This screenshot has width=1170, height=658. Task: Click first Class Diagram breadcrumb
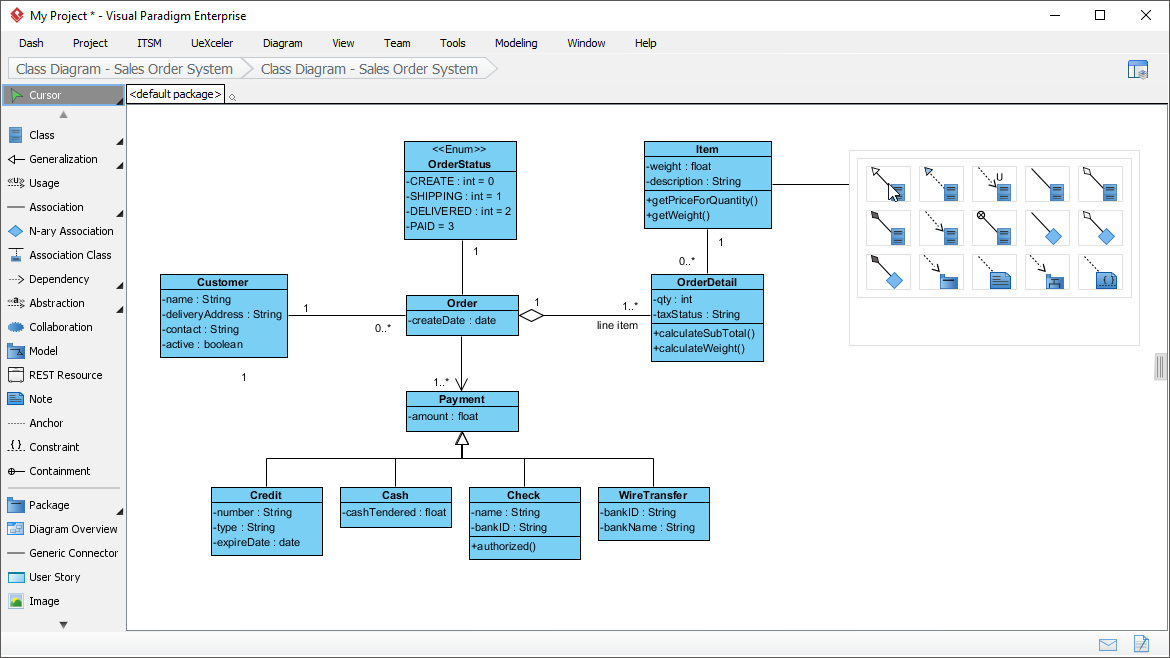[x=125, y=69]
